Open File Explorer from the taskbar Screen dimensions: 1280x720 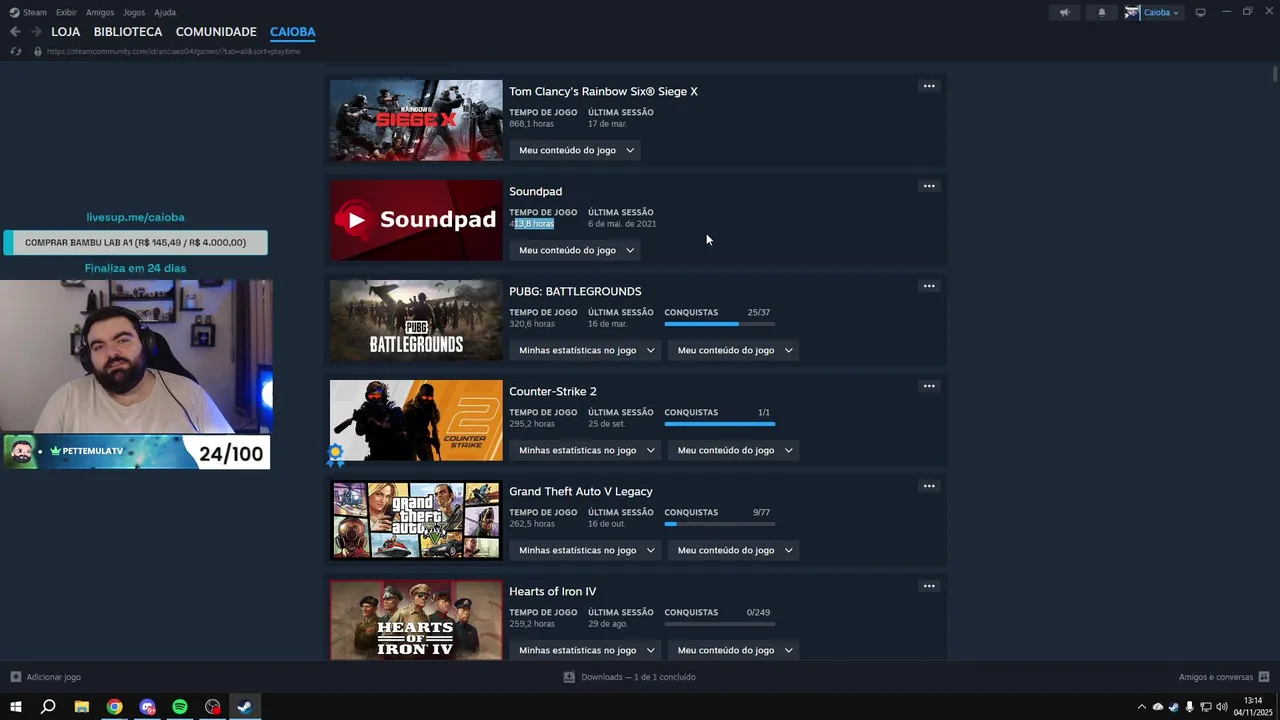pyautogui.click(x=82, y=707)
